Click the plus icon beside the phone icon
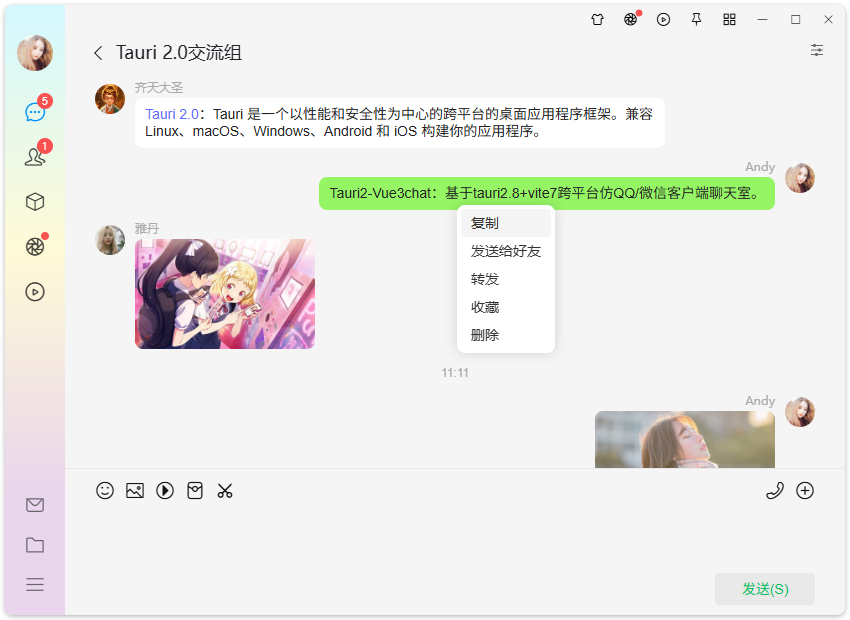This screenshot has width=850, height=620. click(807, 491)
